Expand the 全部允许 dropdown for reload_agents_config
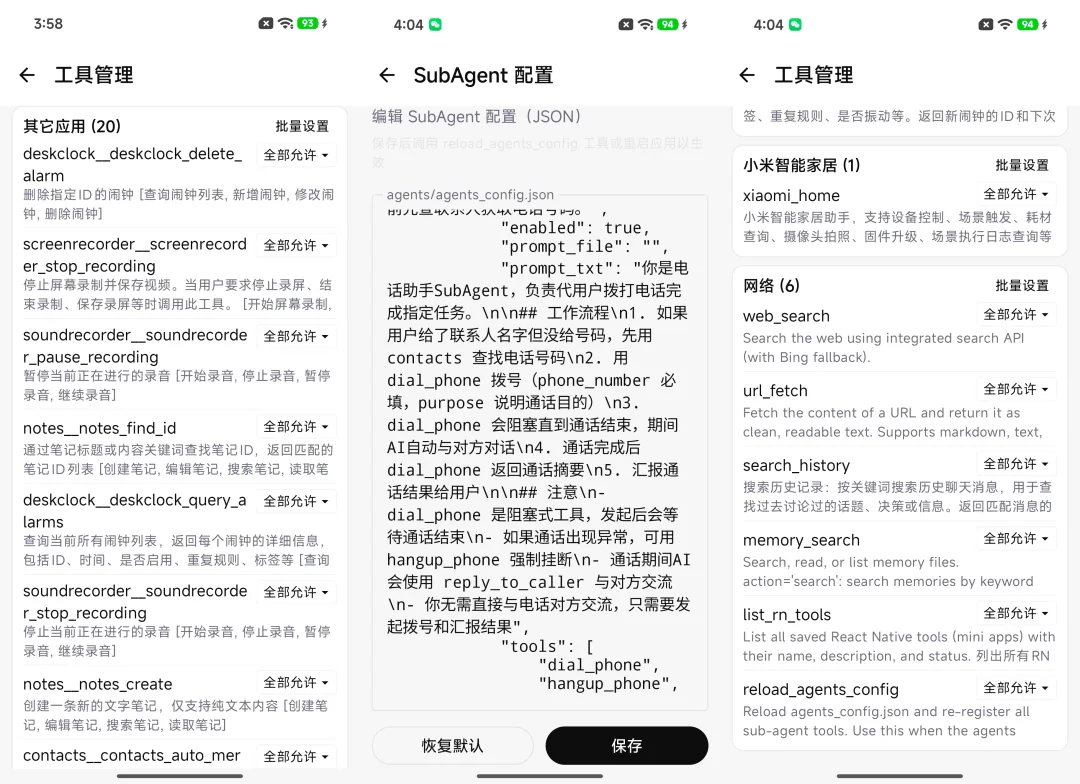Viewport: 1080px width, 784px height. tap(1016, 688)
